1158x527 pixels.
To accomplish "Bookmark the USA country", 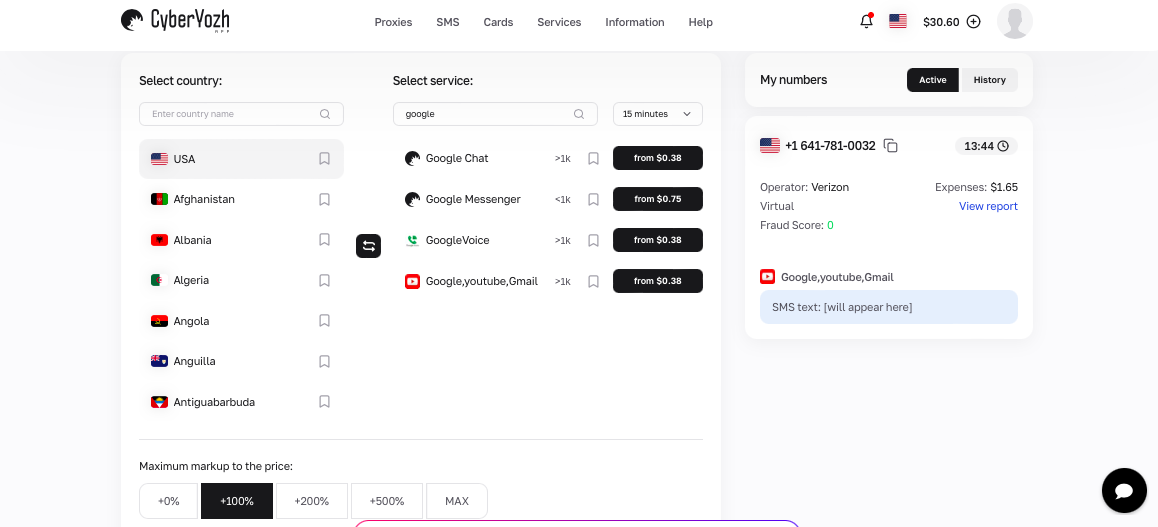I will (324, 159).
